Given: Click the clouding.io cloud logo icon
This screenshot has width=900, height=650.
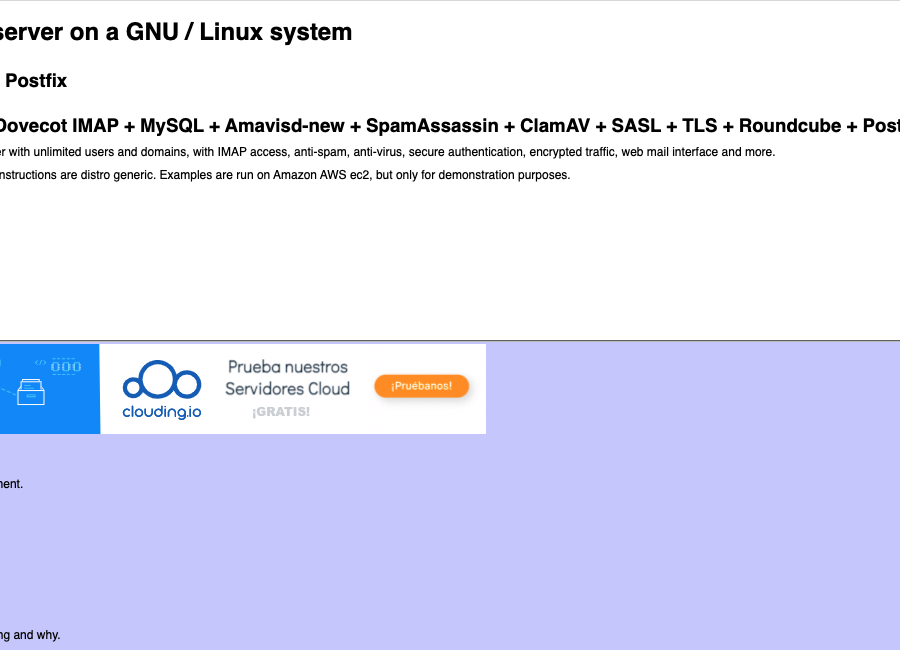Looking at the screenshot, I should [x=161, y=382].
